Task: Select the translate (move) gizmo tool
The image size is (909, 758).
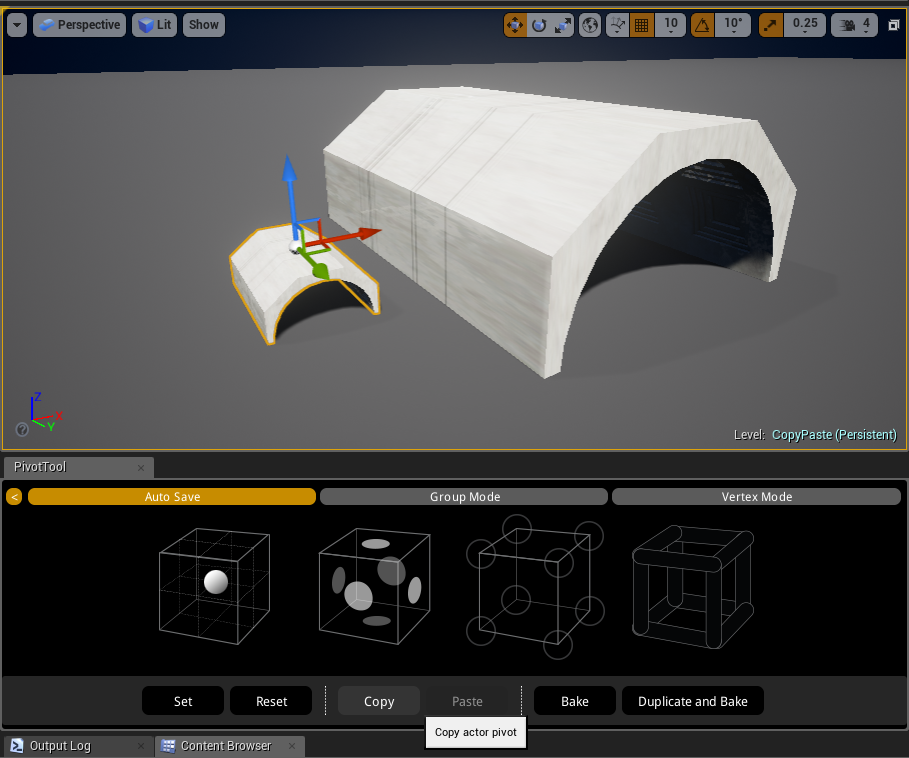Action: click(515, 25)
